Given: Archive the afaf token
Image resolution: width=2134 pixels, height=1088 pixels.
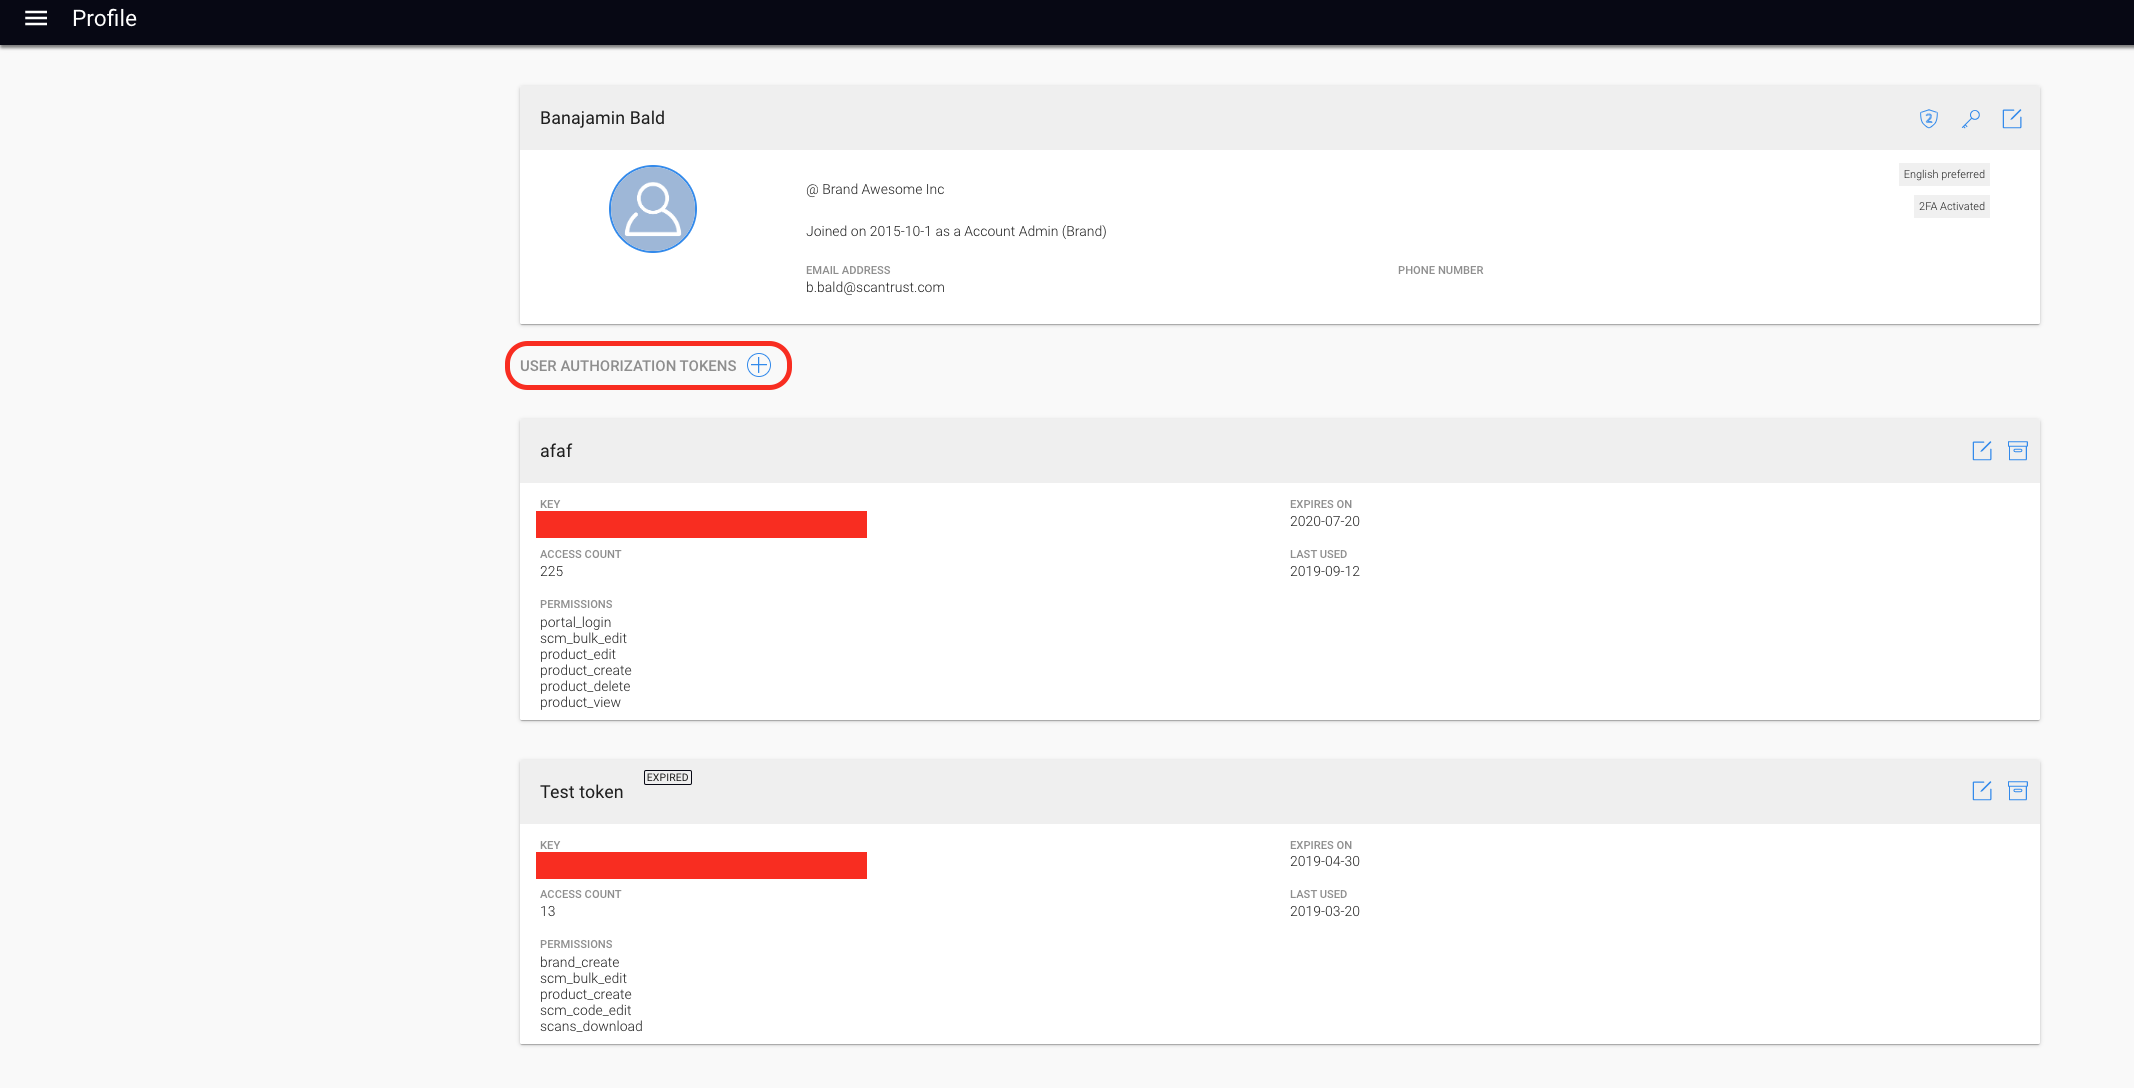Looking at the screenshot, I should coord(2018,451).
